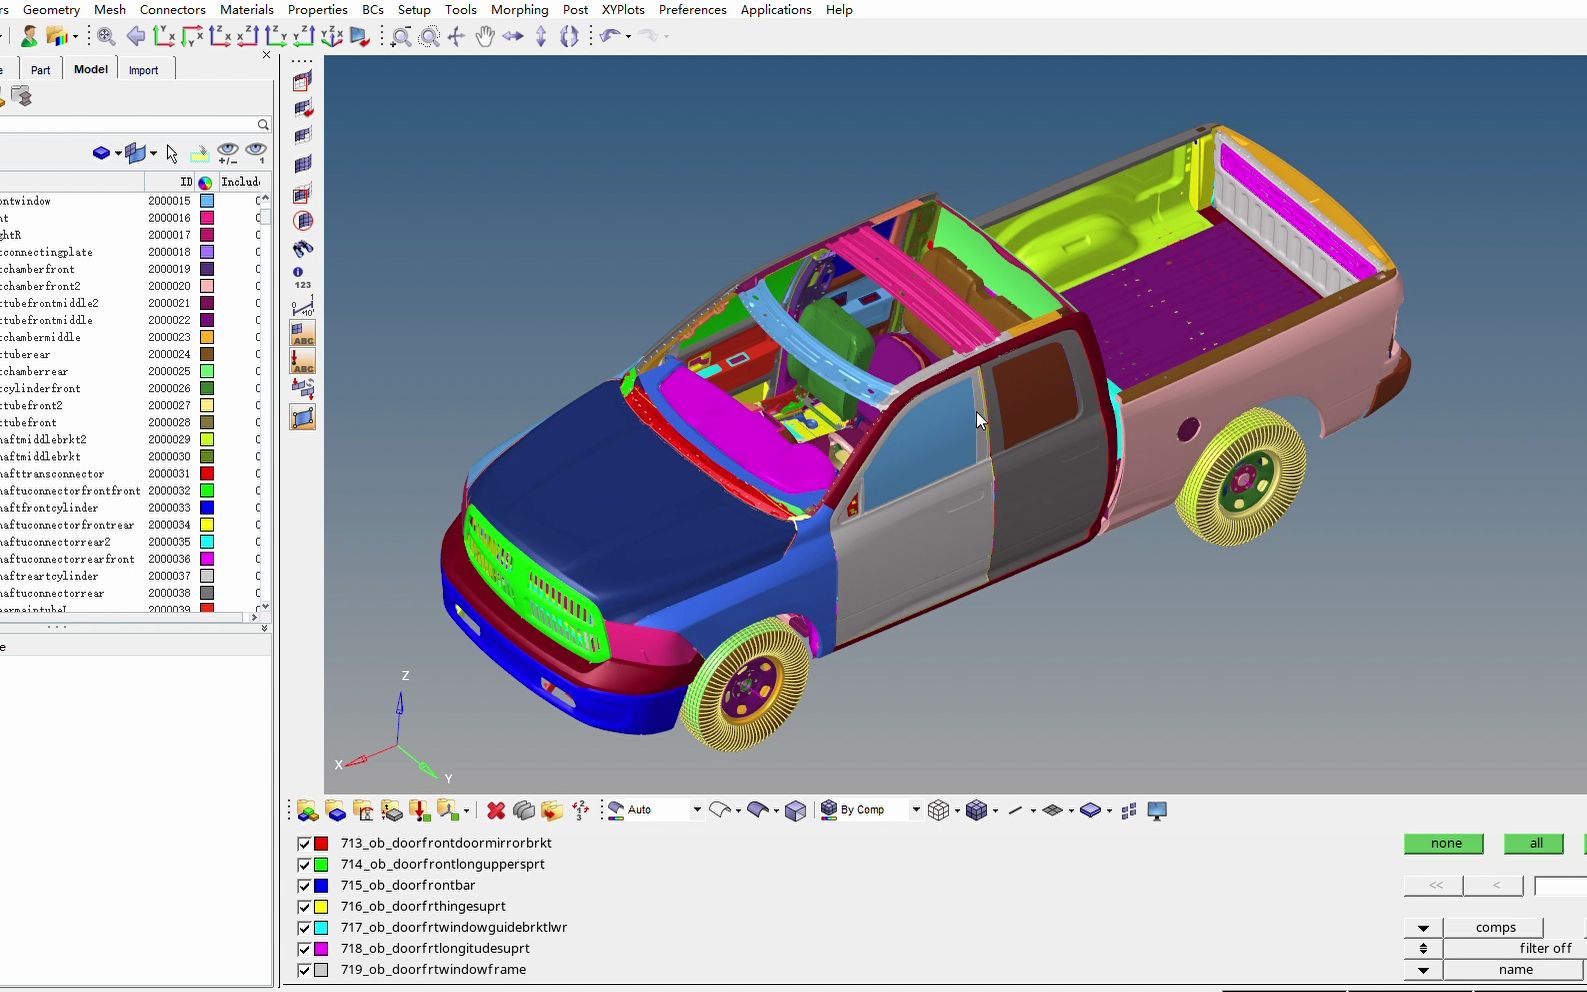Click the none selection button
The image size is (1587, 992).
coord(1444,843)
